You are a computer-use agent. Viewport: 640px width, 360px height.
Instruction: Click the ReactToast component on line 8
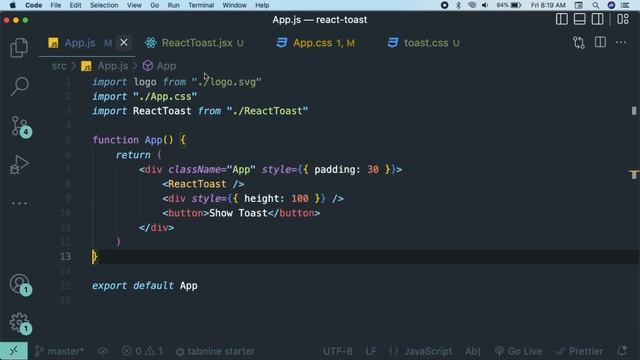[197, 184]
